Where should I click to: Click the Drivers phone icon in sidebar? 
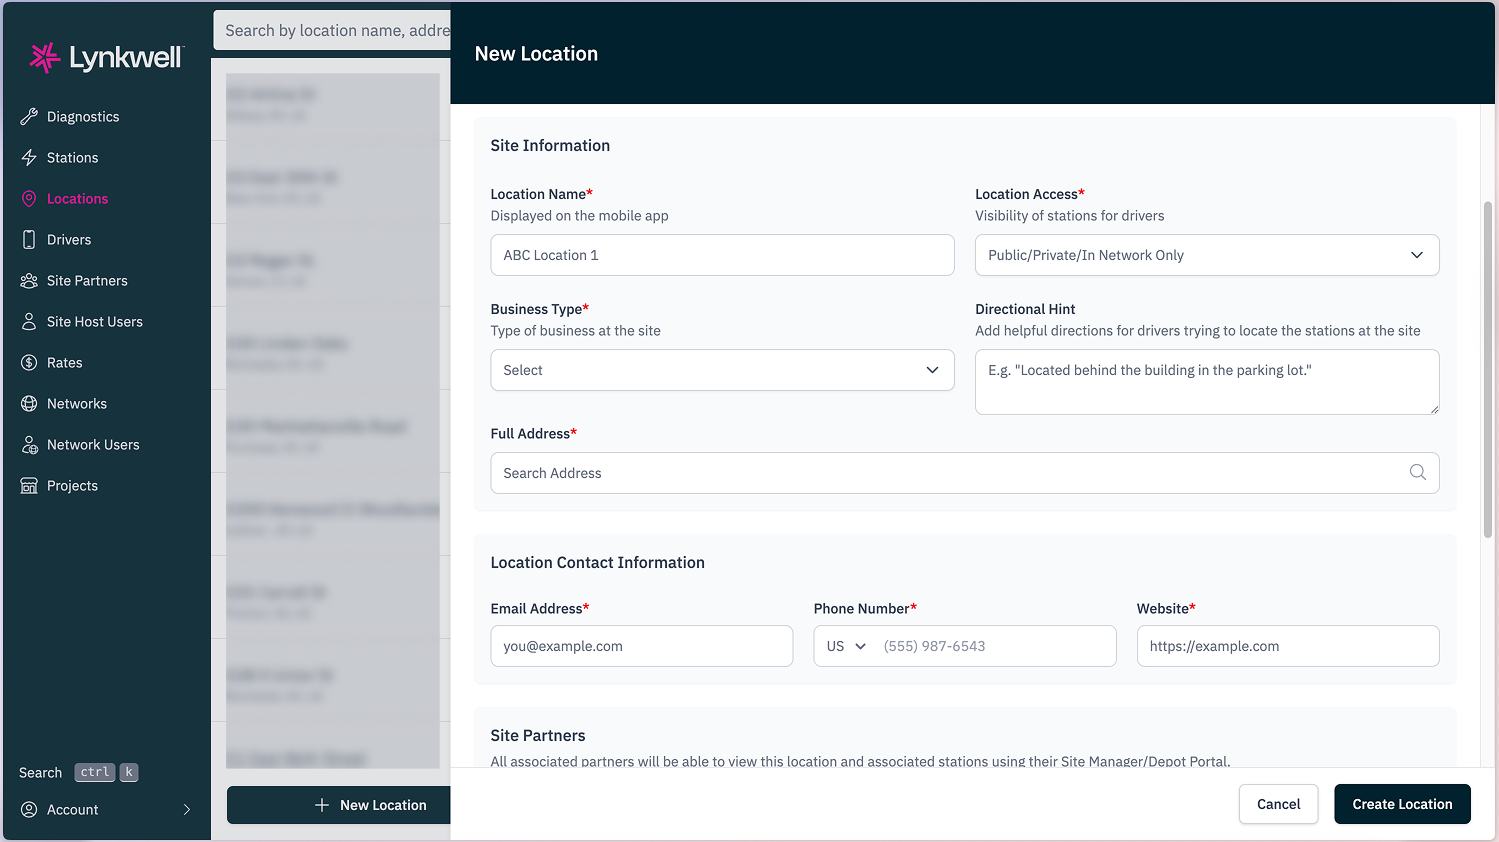[x=29, y=239]
